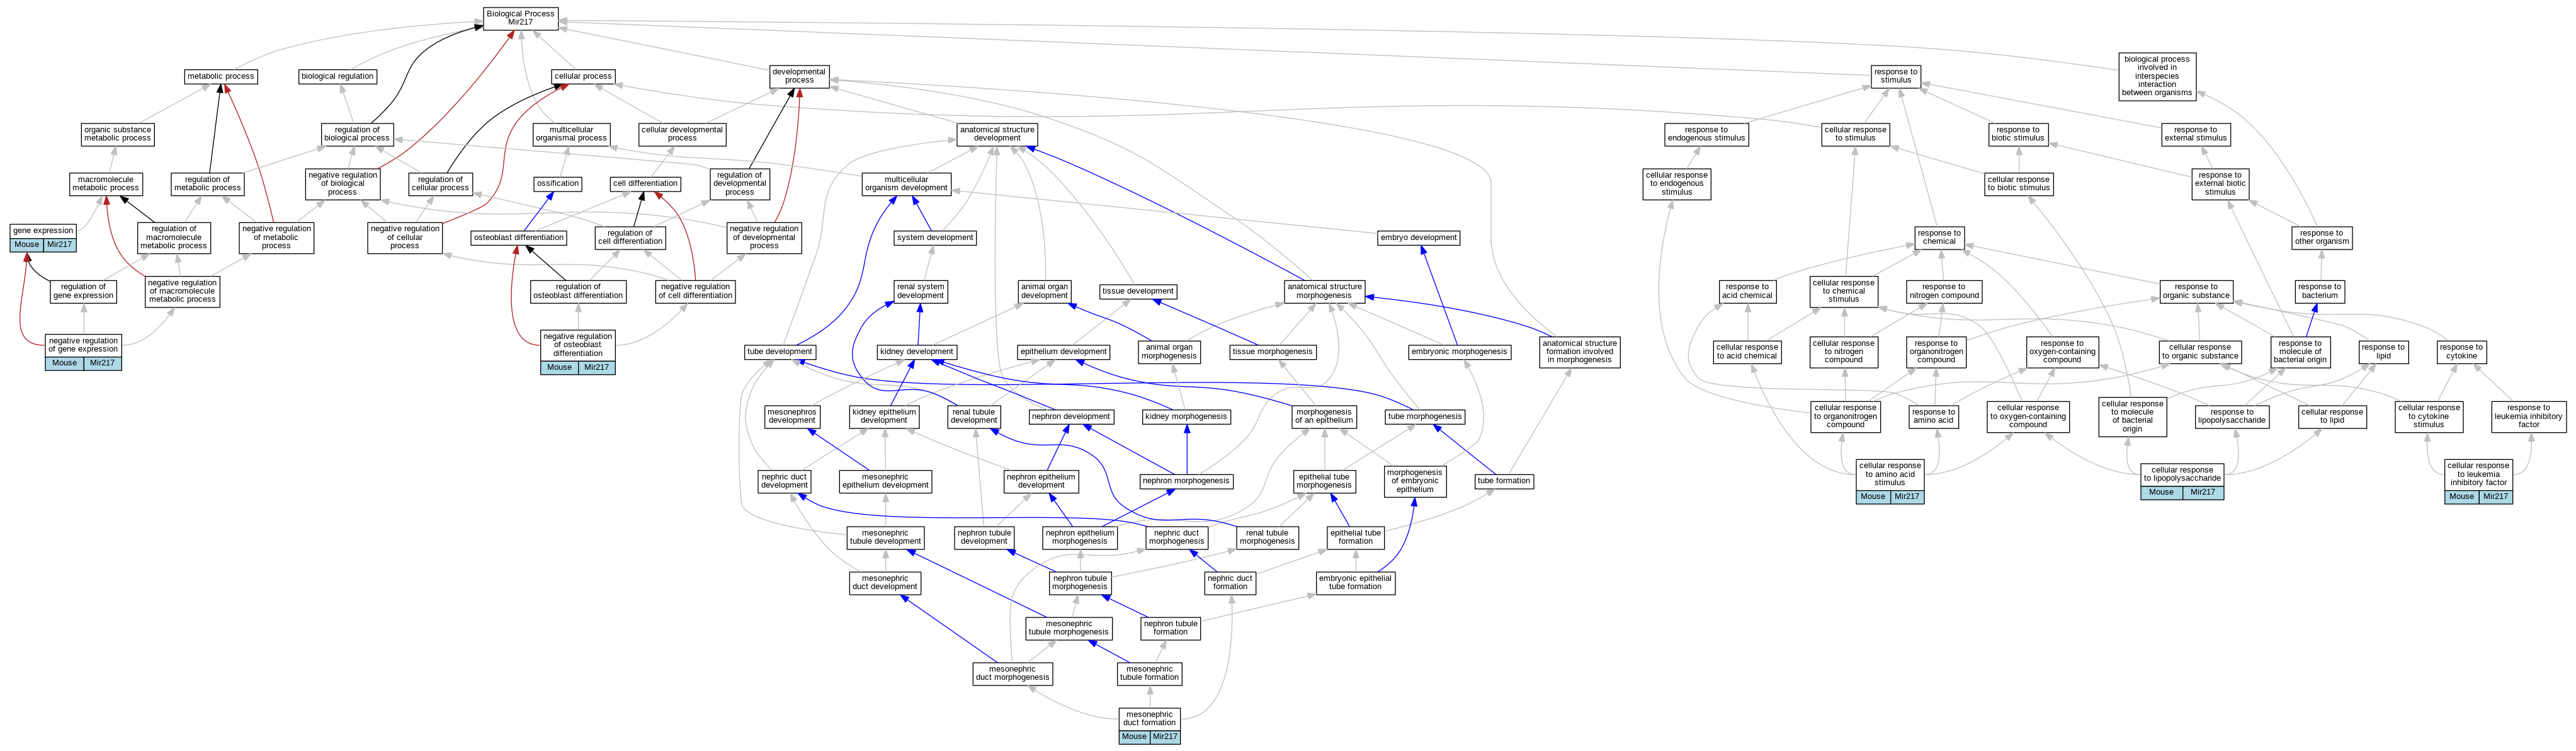The width and height of the screenshot is (2576, 751).
Task: Select 'mesonephric duct morphogenesis' node
Action: click(x=1012, y=674)
